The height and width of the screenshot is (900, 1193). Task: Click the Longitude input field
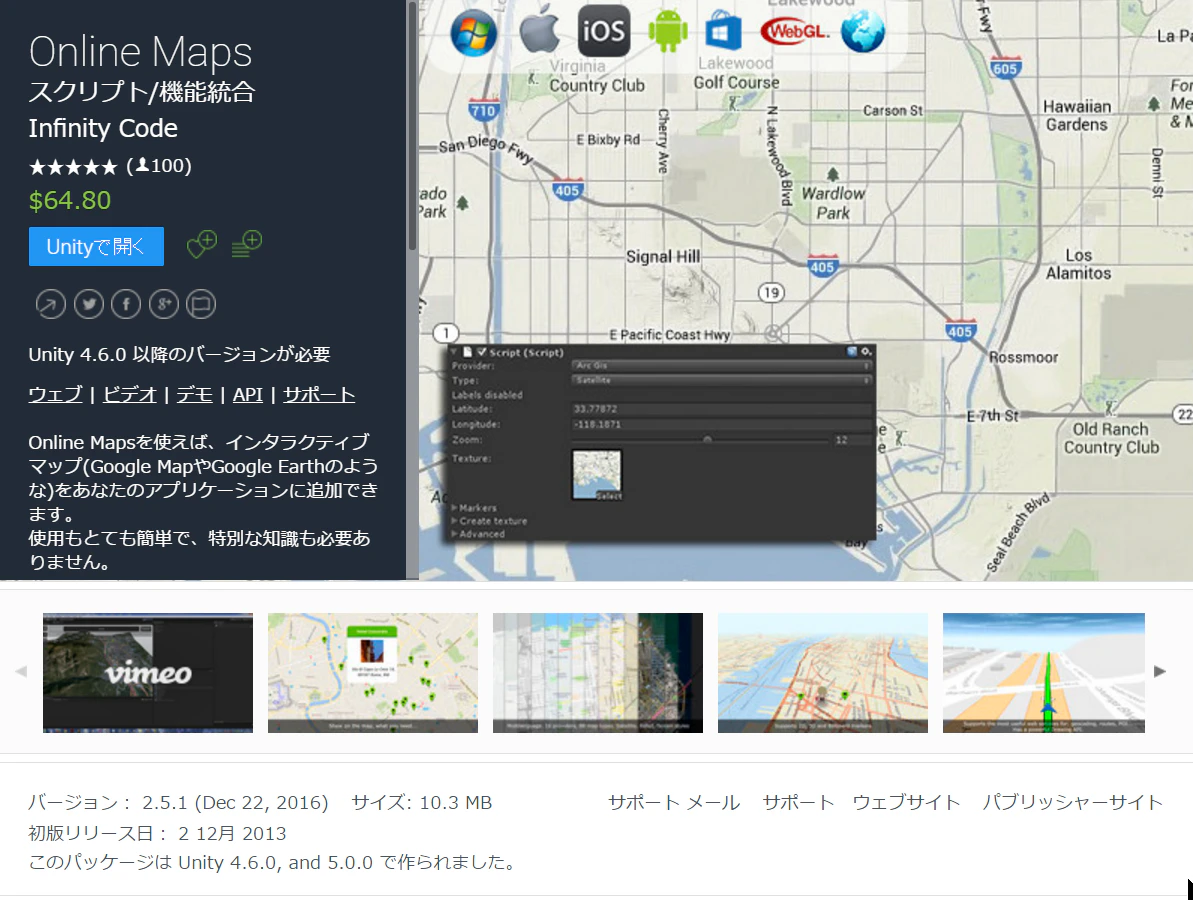click(x=721, y=425)
